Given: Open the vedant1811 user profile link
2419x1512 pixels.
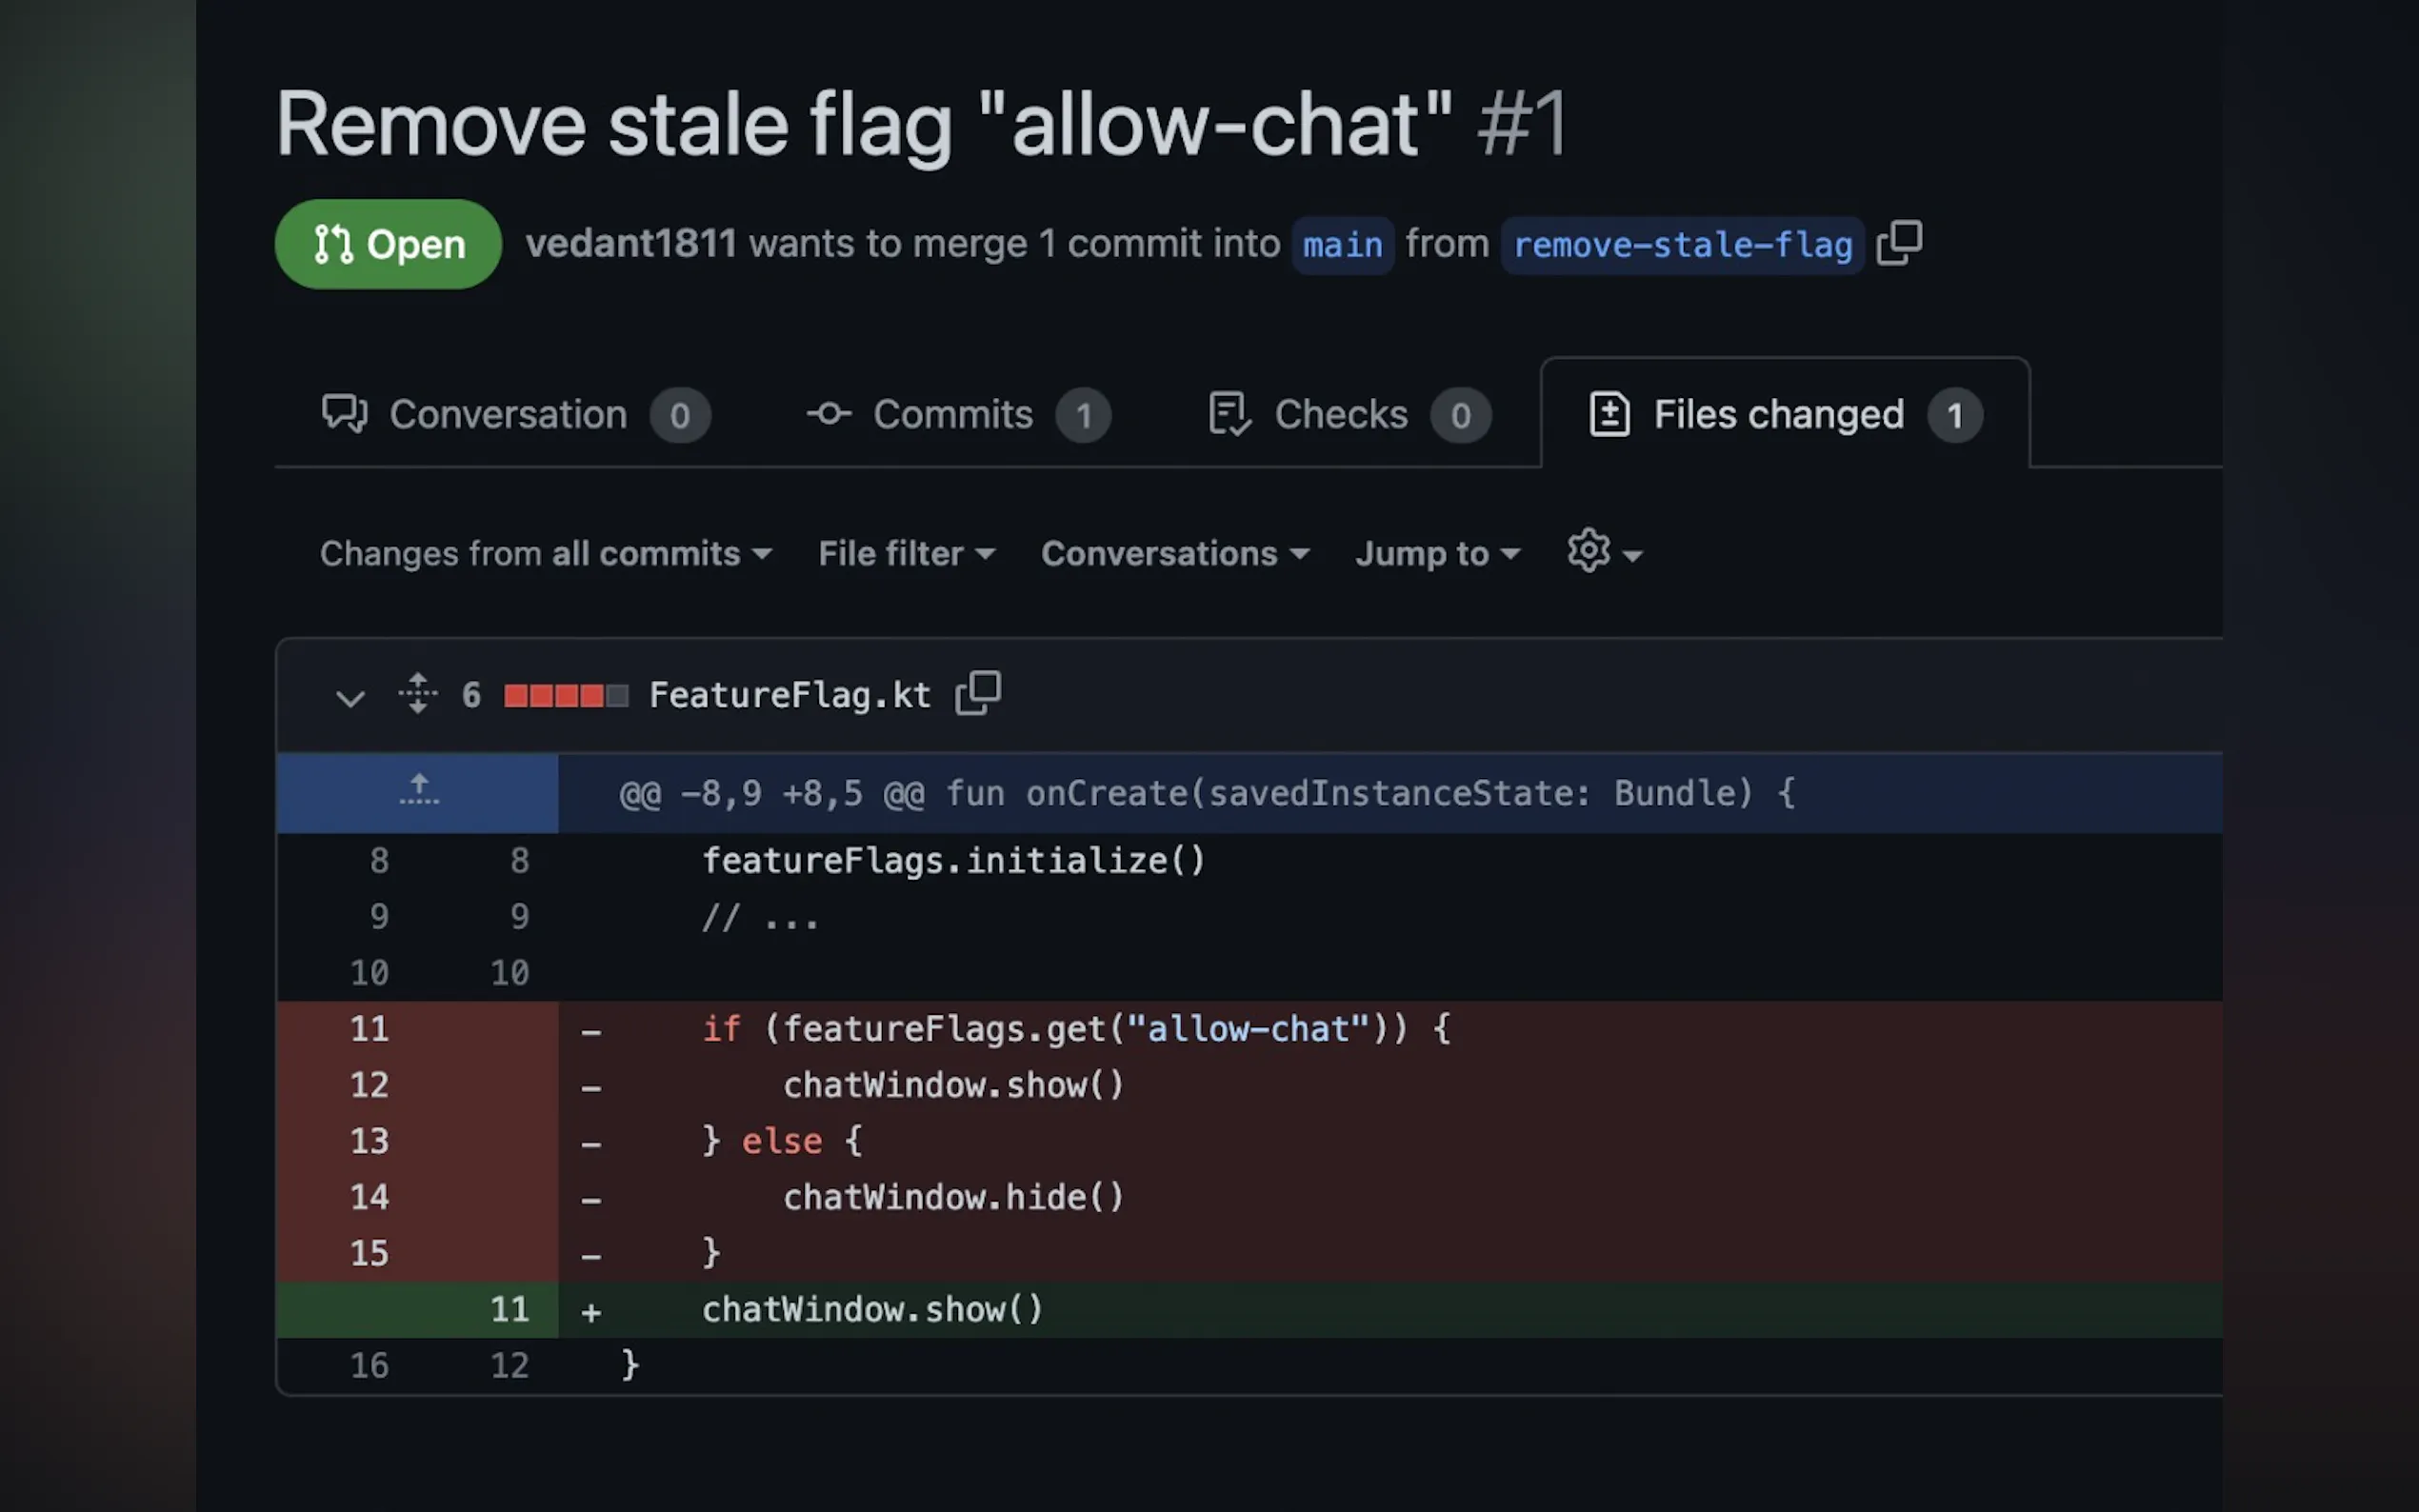Looking at the screenshot, I should point(631,244).
